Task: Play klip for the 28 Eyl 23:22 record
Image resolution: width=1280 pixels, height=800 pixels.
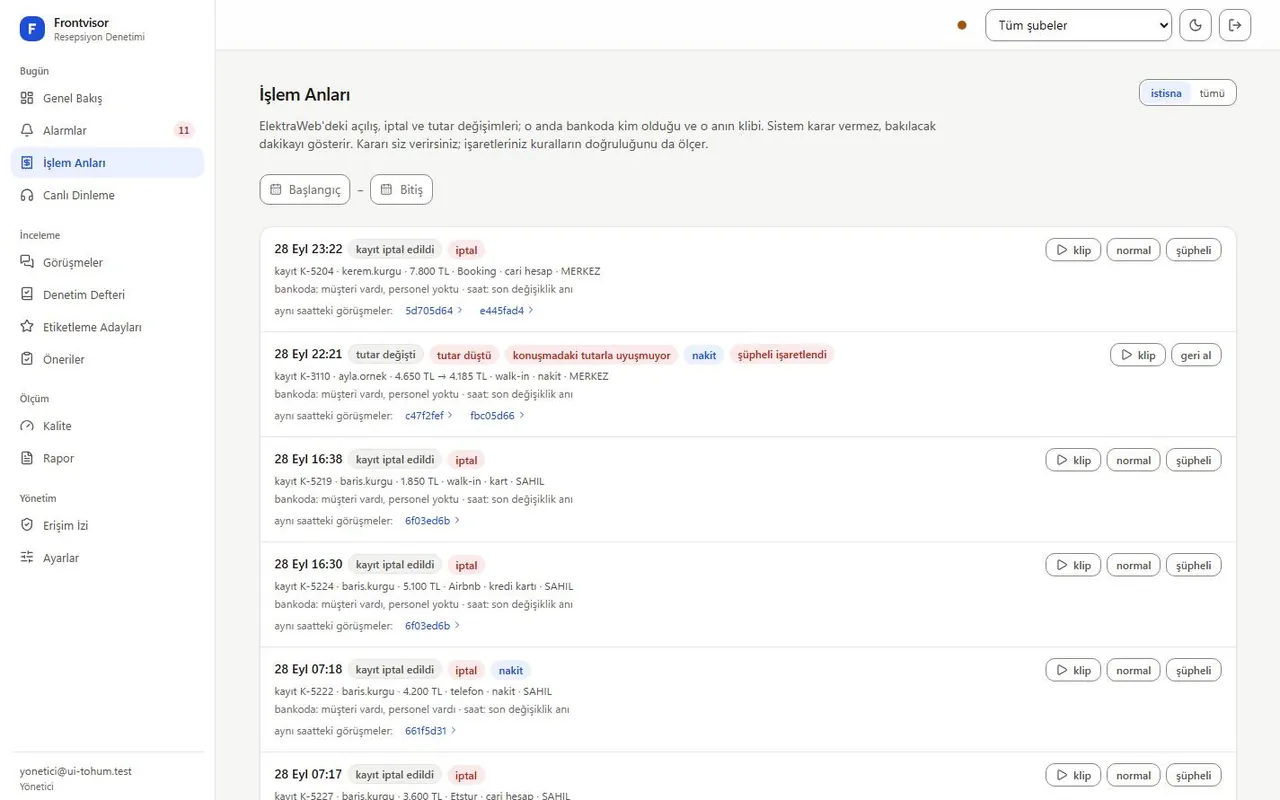Action: [x=1073, y=250]
